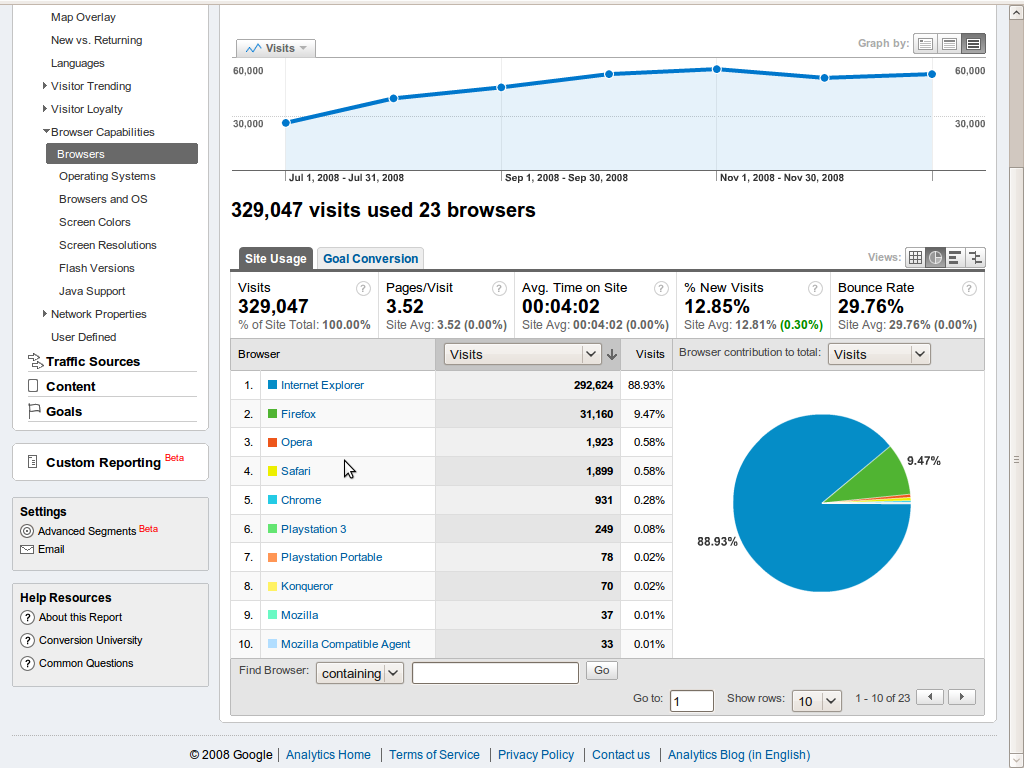Collapse Browser Capabilities tree item
This screenshot has width=1024, height=768.
click(46, 131)
